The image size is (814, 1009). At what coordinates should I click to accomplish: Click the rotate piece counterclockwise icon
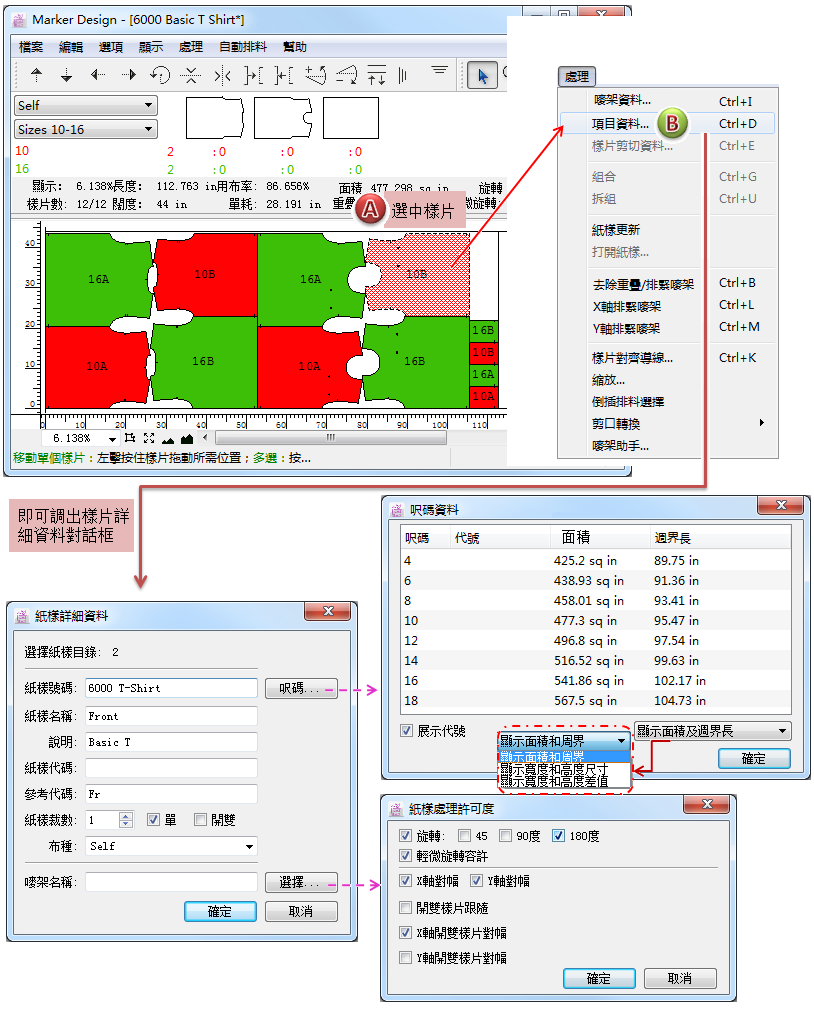click(160, 75)
